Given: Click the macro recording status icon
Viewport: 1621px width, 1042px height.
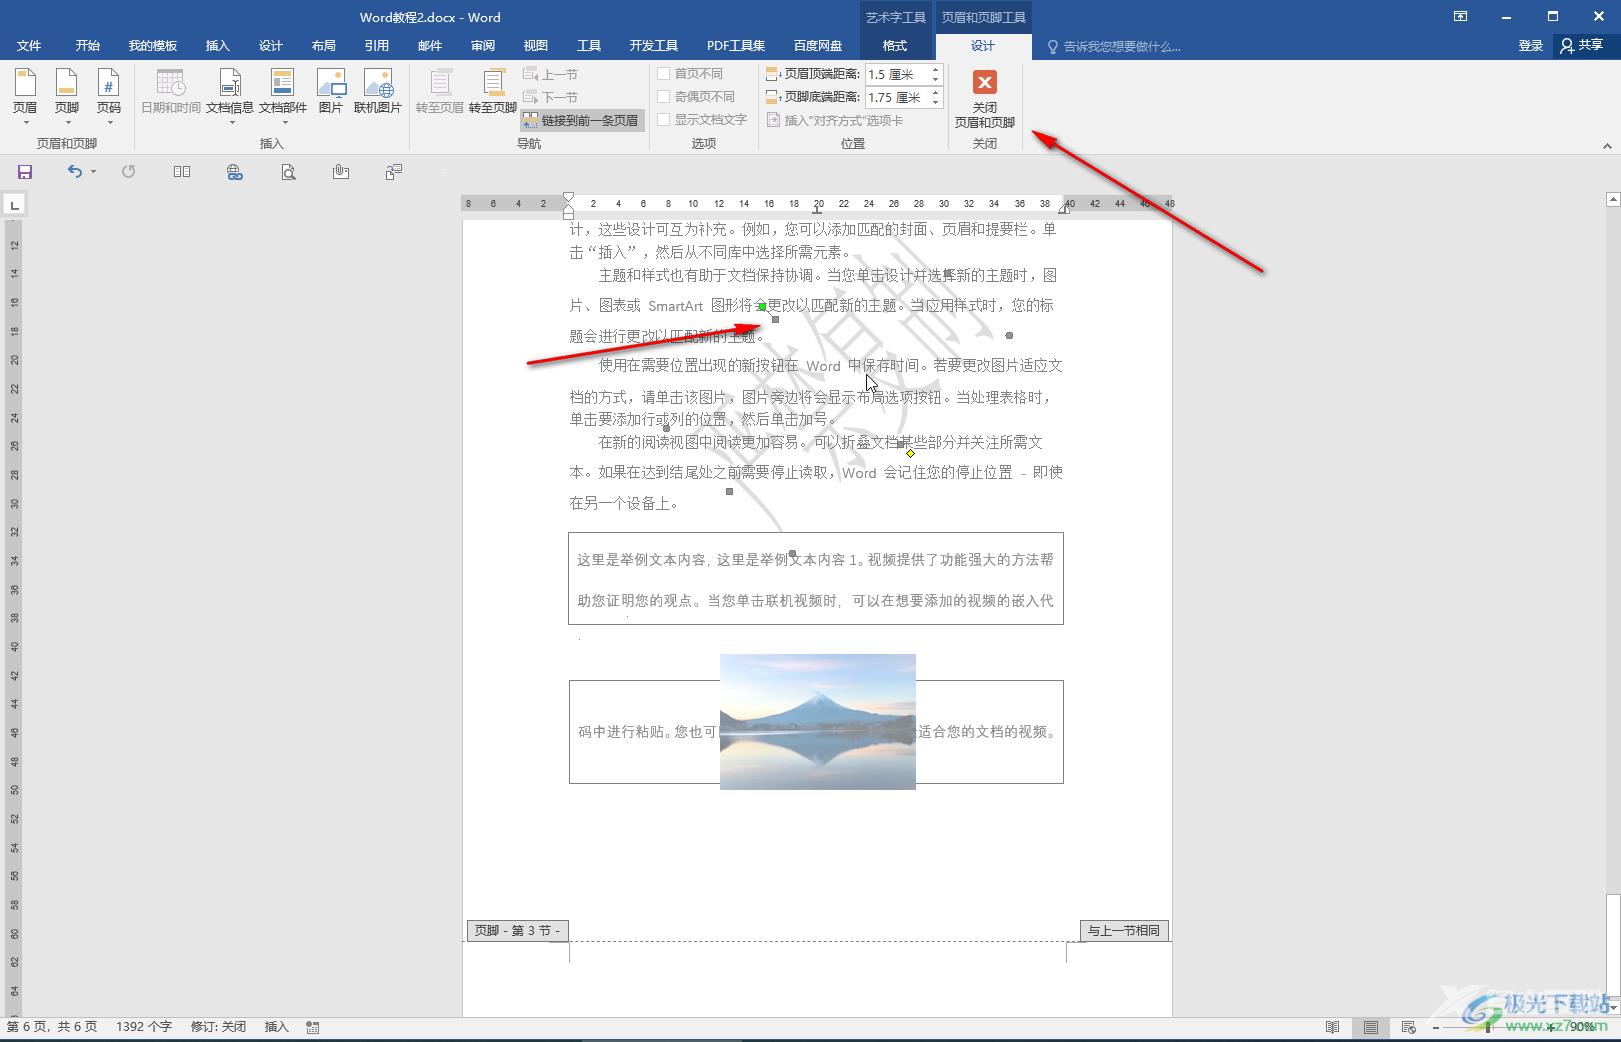Looking at the screenshot, I should (x=313, y=1027).
